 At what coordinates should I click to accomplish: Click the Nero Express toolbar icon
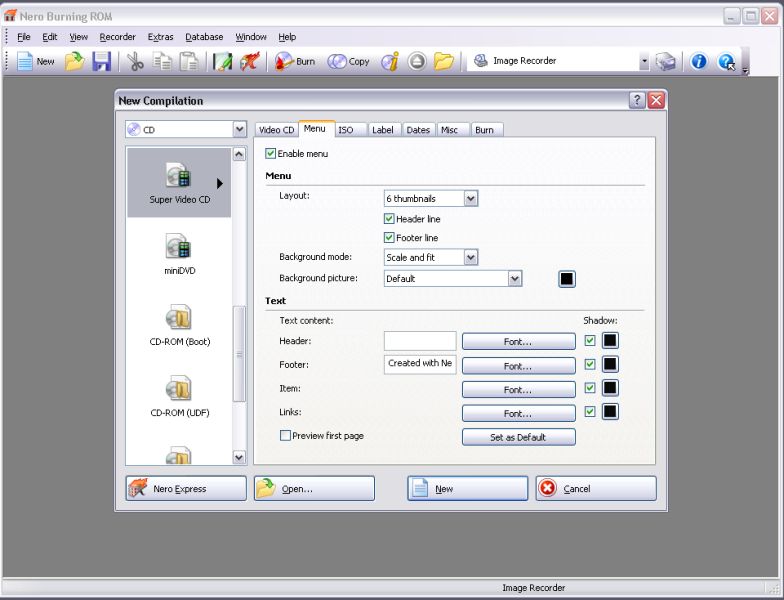250,62
